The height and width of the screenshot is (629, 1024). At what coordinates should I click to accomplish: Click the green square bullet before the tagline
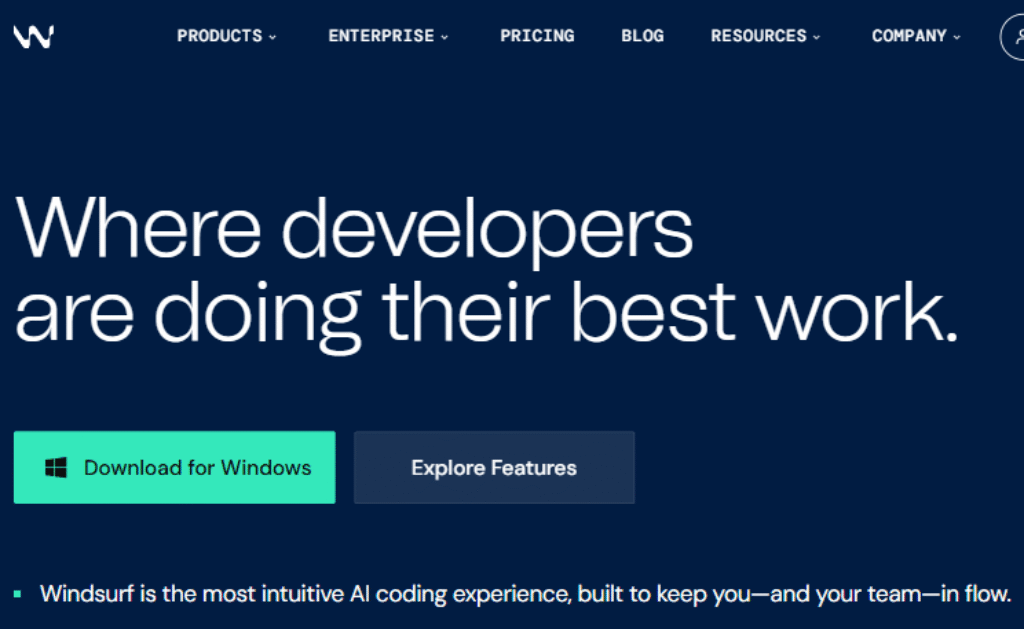coord(17,594)
